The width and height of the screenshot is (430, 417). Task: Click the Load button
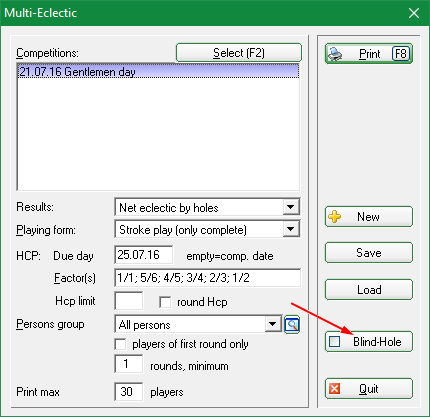(369, 290)
